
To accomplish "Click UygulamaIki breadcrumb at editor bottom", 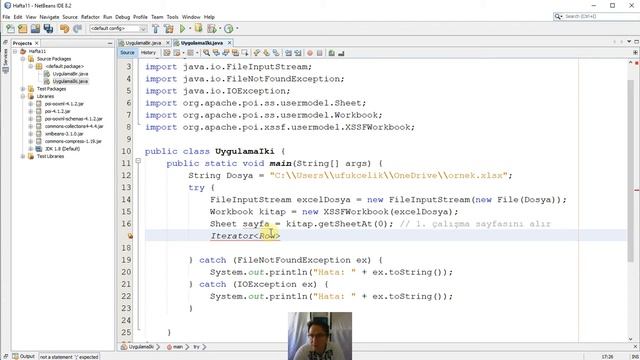I will pyautogui.click(x=141, y=347).
